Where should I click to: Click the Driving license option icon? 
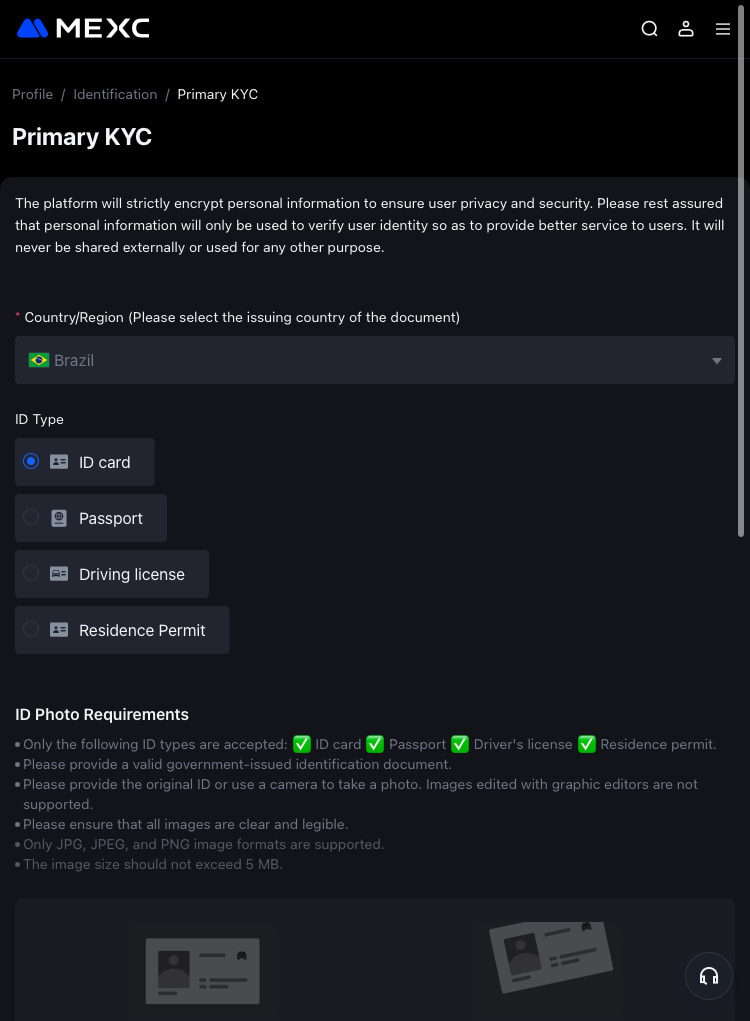[x=59, y=574]
